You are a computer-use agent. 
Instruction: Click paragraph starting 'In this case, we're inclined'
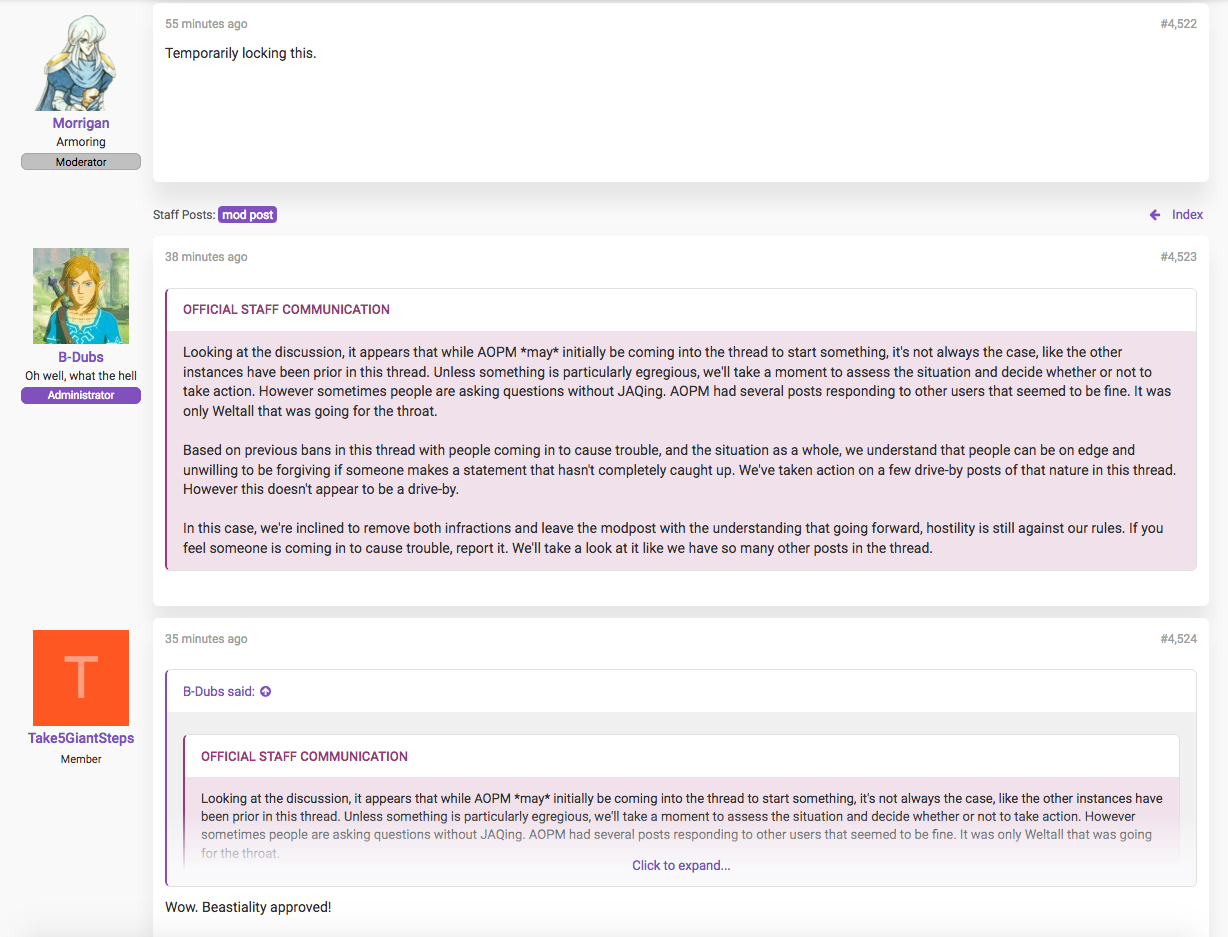click(x=673, y=538)
